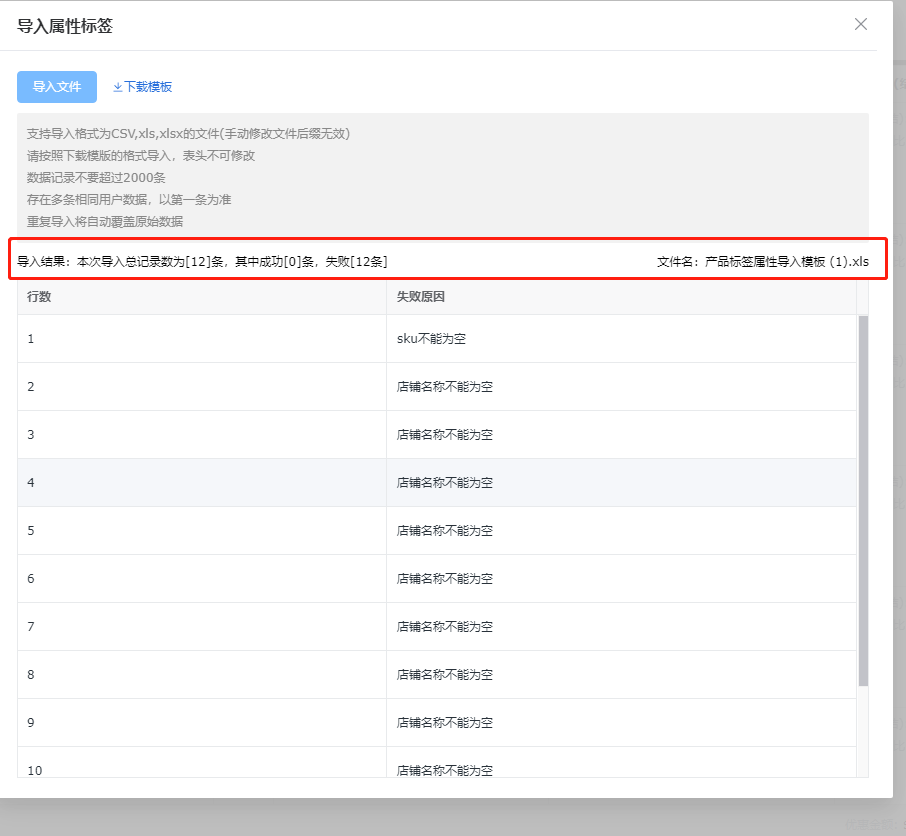Screen dimensions: 906x836
Task: Click the hint 数据记录不要超过2000条
Action: coord(96,177)
